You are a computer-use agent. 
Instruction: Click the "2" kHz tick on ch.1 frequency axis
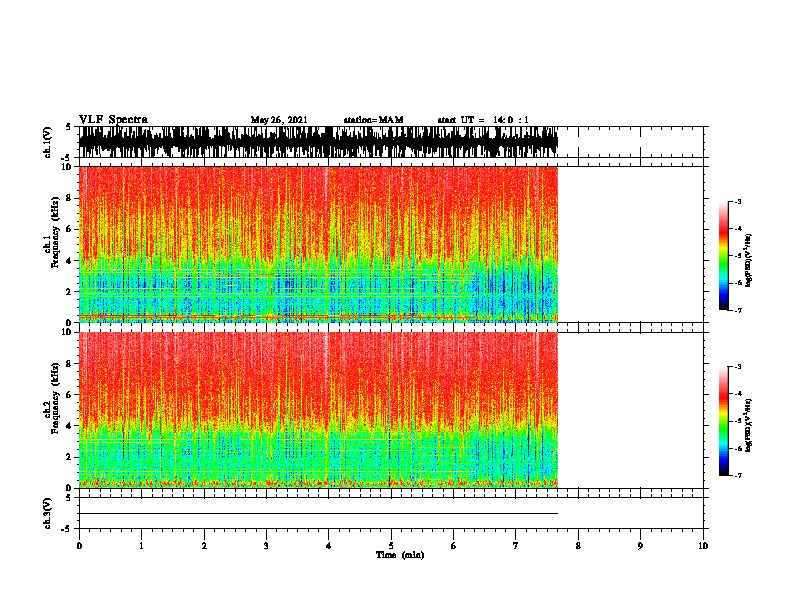point(69,292)
